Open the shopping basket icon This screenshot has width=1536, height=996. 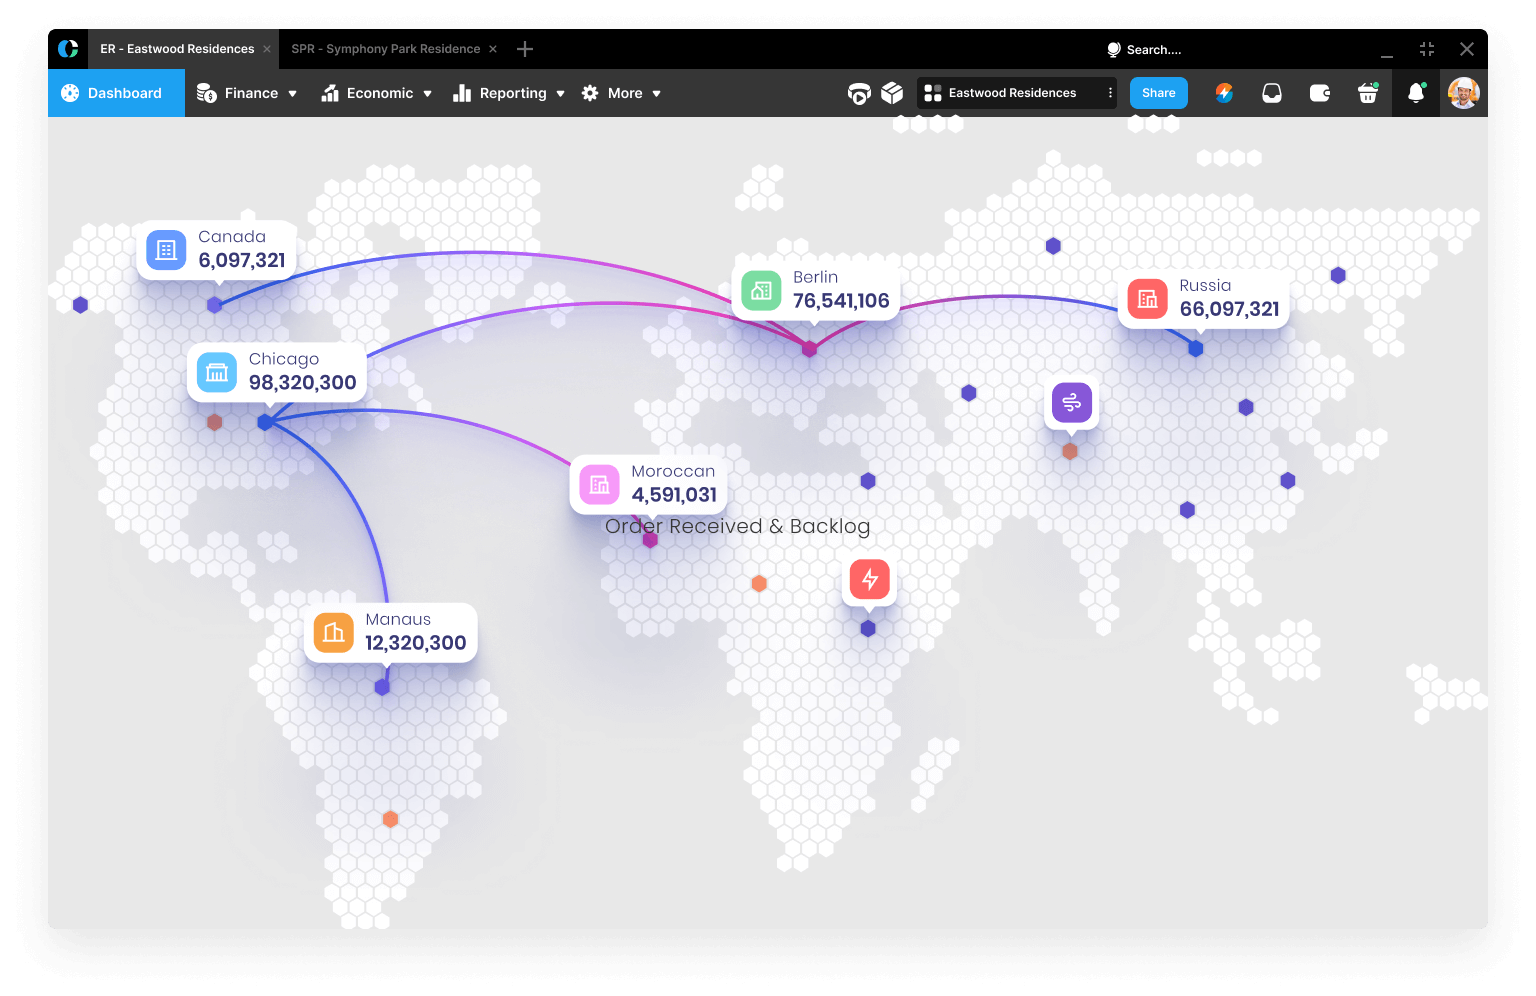(1367, 93)
